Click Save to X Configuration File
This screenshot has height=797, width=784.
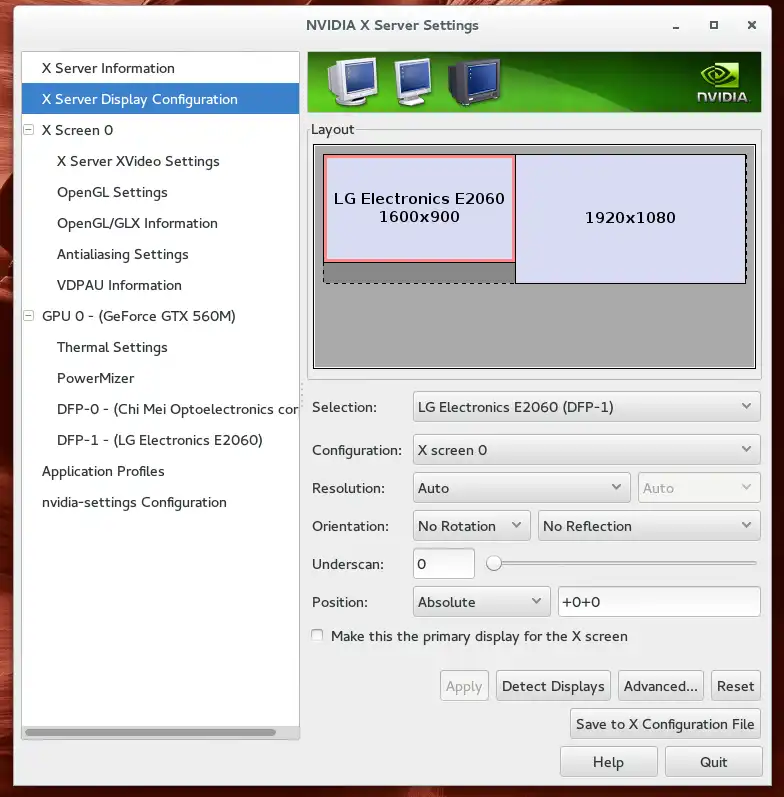[x=665, y=724]
